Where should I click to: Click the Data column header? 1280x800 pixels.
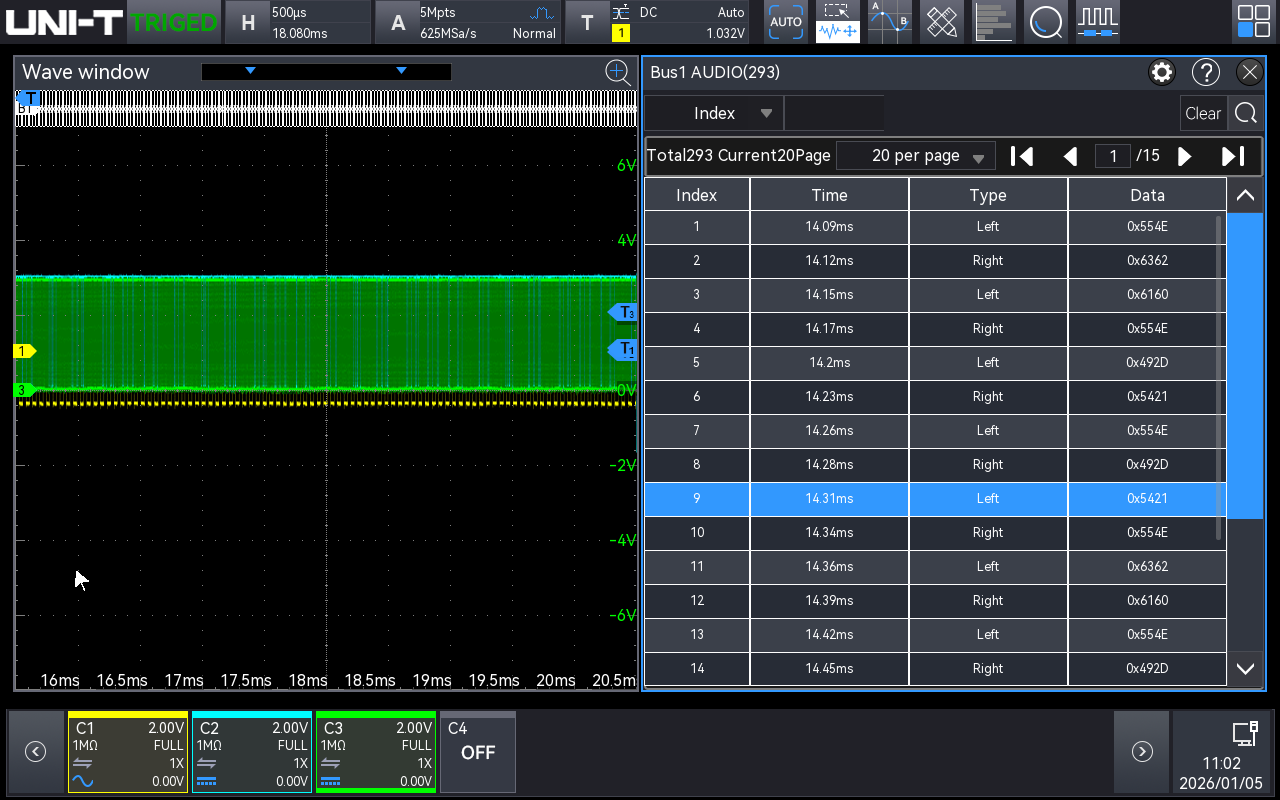(x=1147, y=195)
